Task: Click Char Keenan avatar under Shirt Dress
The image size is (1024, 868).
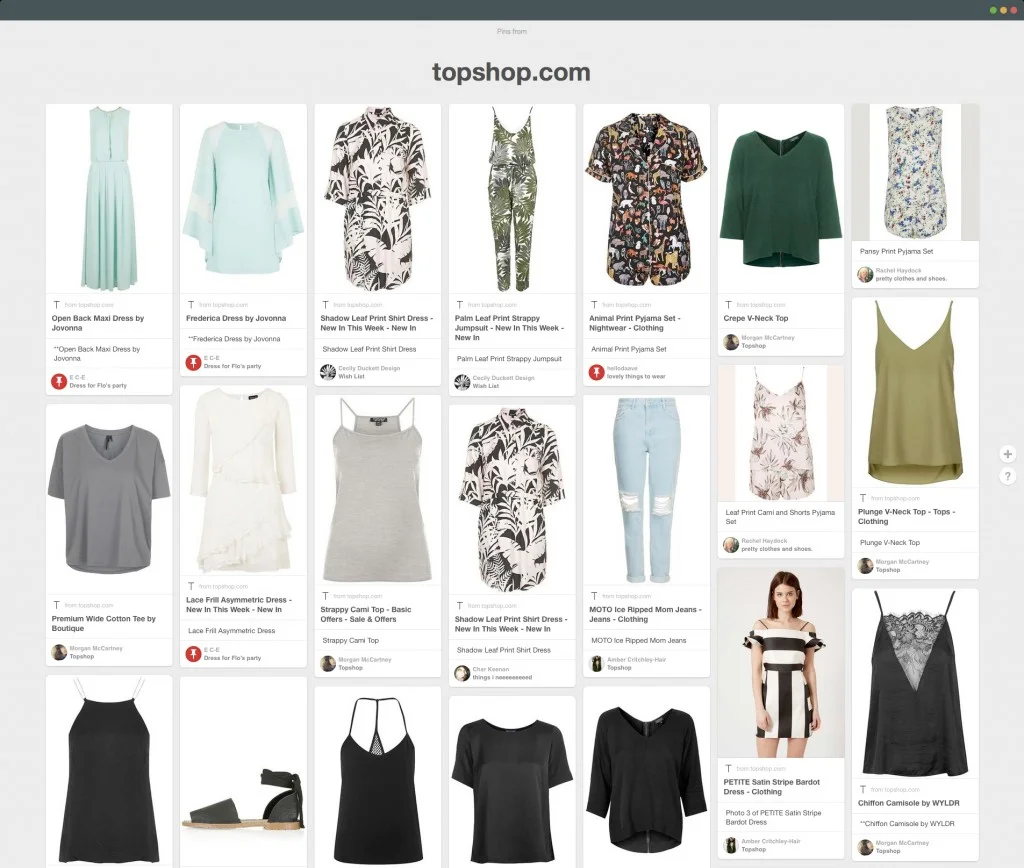Action: click(x=462, y=673)
